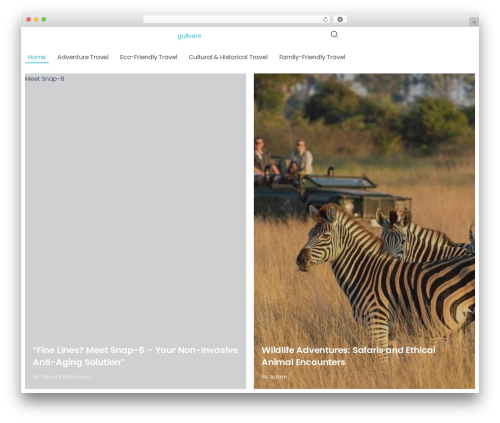Image resolution: width=500 pixels, height=423 pixels.
Task: Open Eco-Friendly Travel menu item
Action: (148, 57)
